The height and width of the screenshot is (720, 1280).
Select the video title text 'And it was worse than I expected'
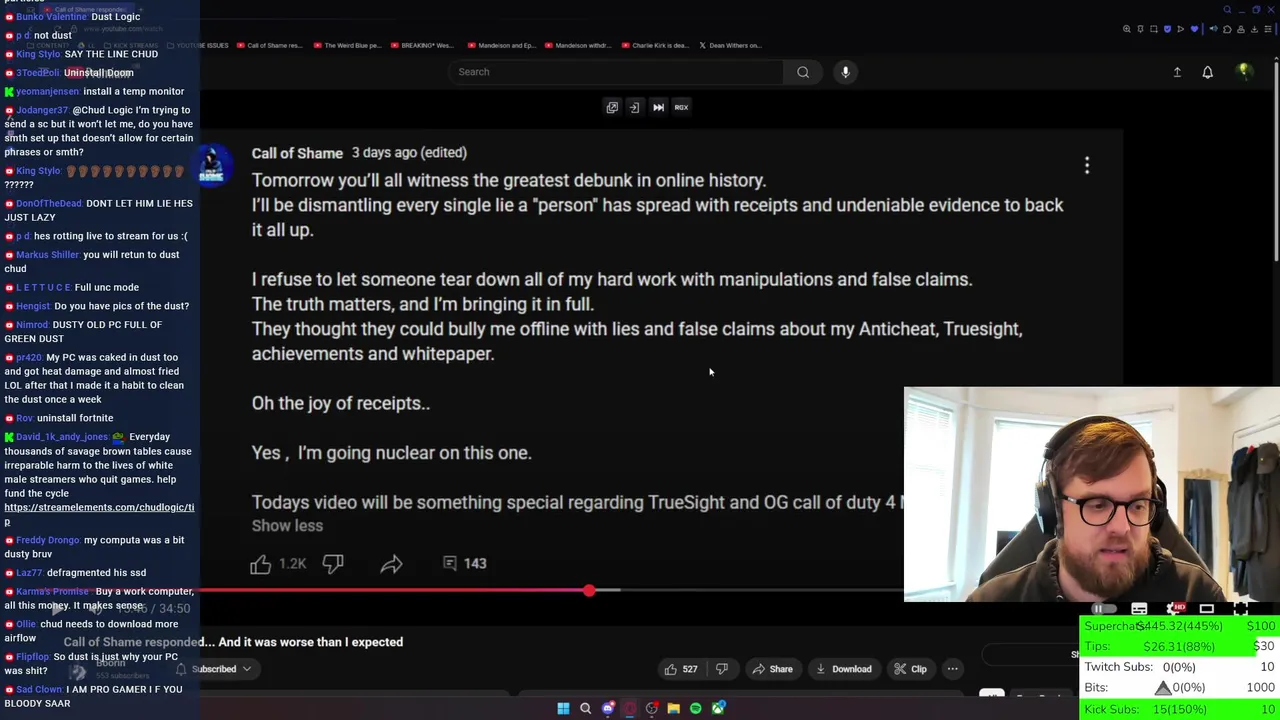tap(310, 642)
